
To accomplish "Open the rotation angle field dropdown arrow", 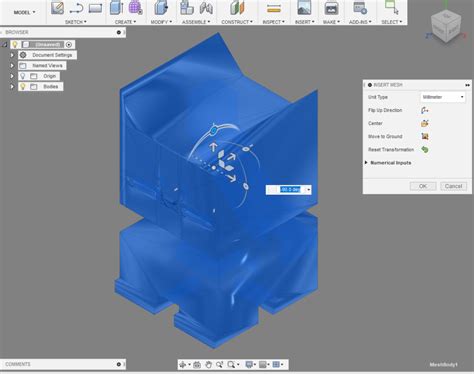I will click(309, 190).
